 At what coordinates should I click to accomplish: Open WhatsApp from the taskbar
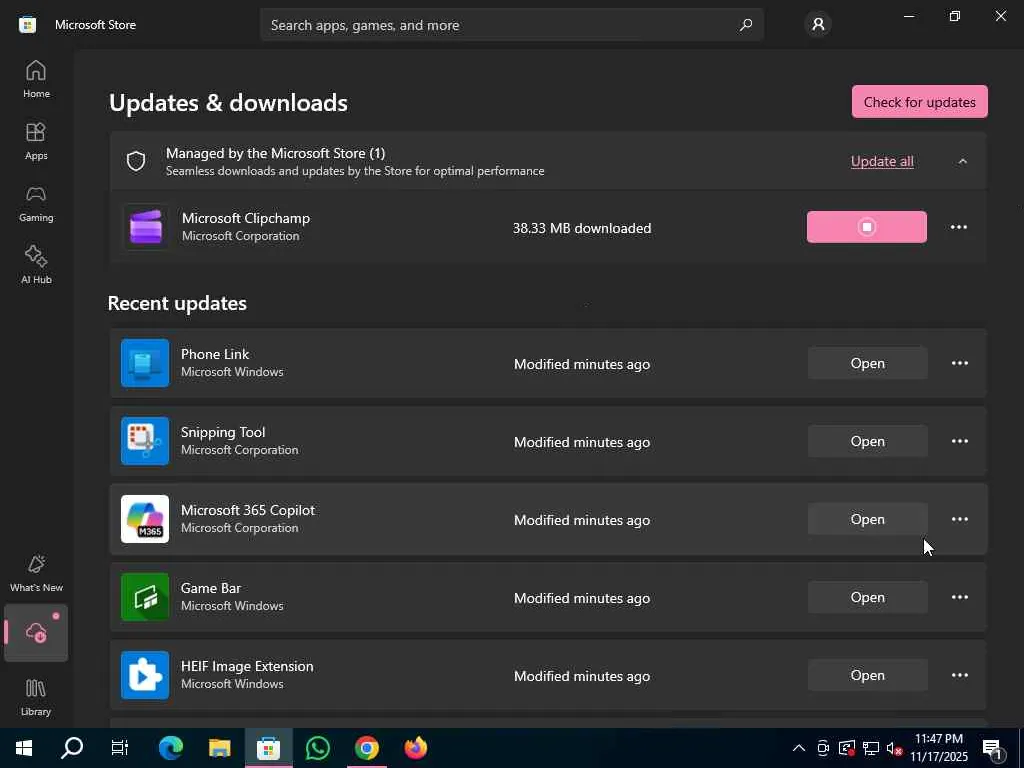tap(317, 748)
